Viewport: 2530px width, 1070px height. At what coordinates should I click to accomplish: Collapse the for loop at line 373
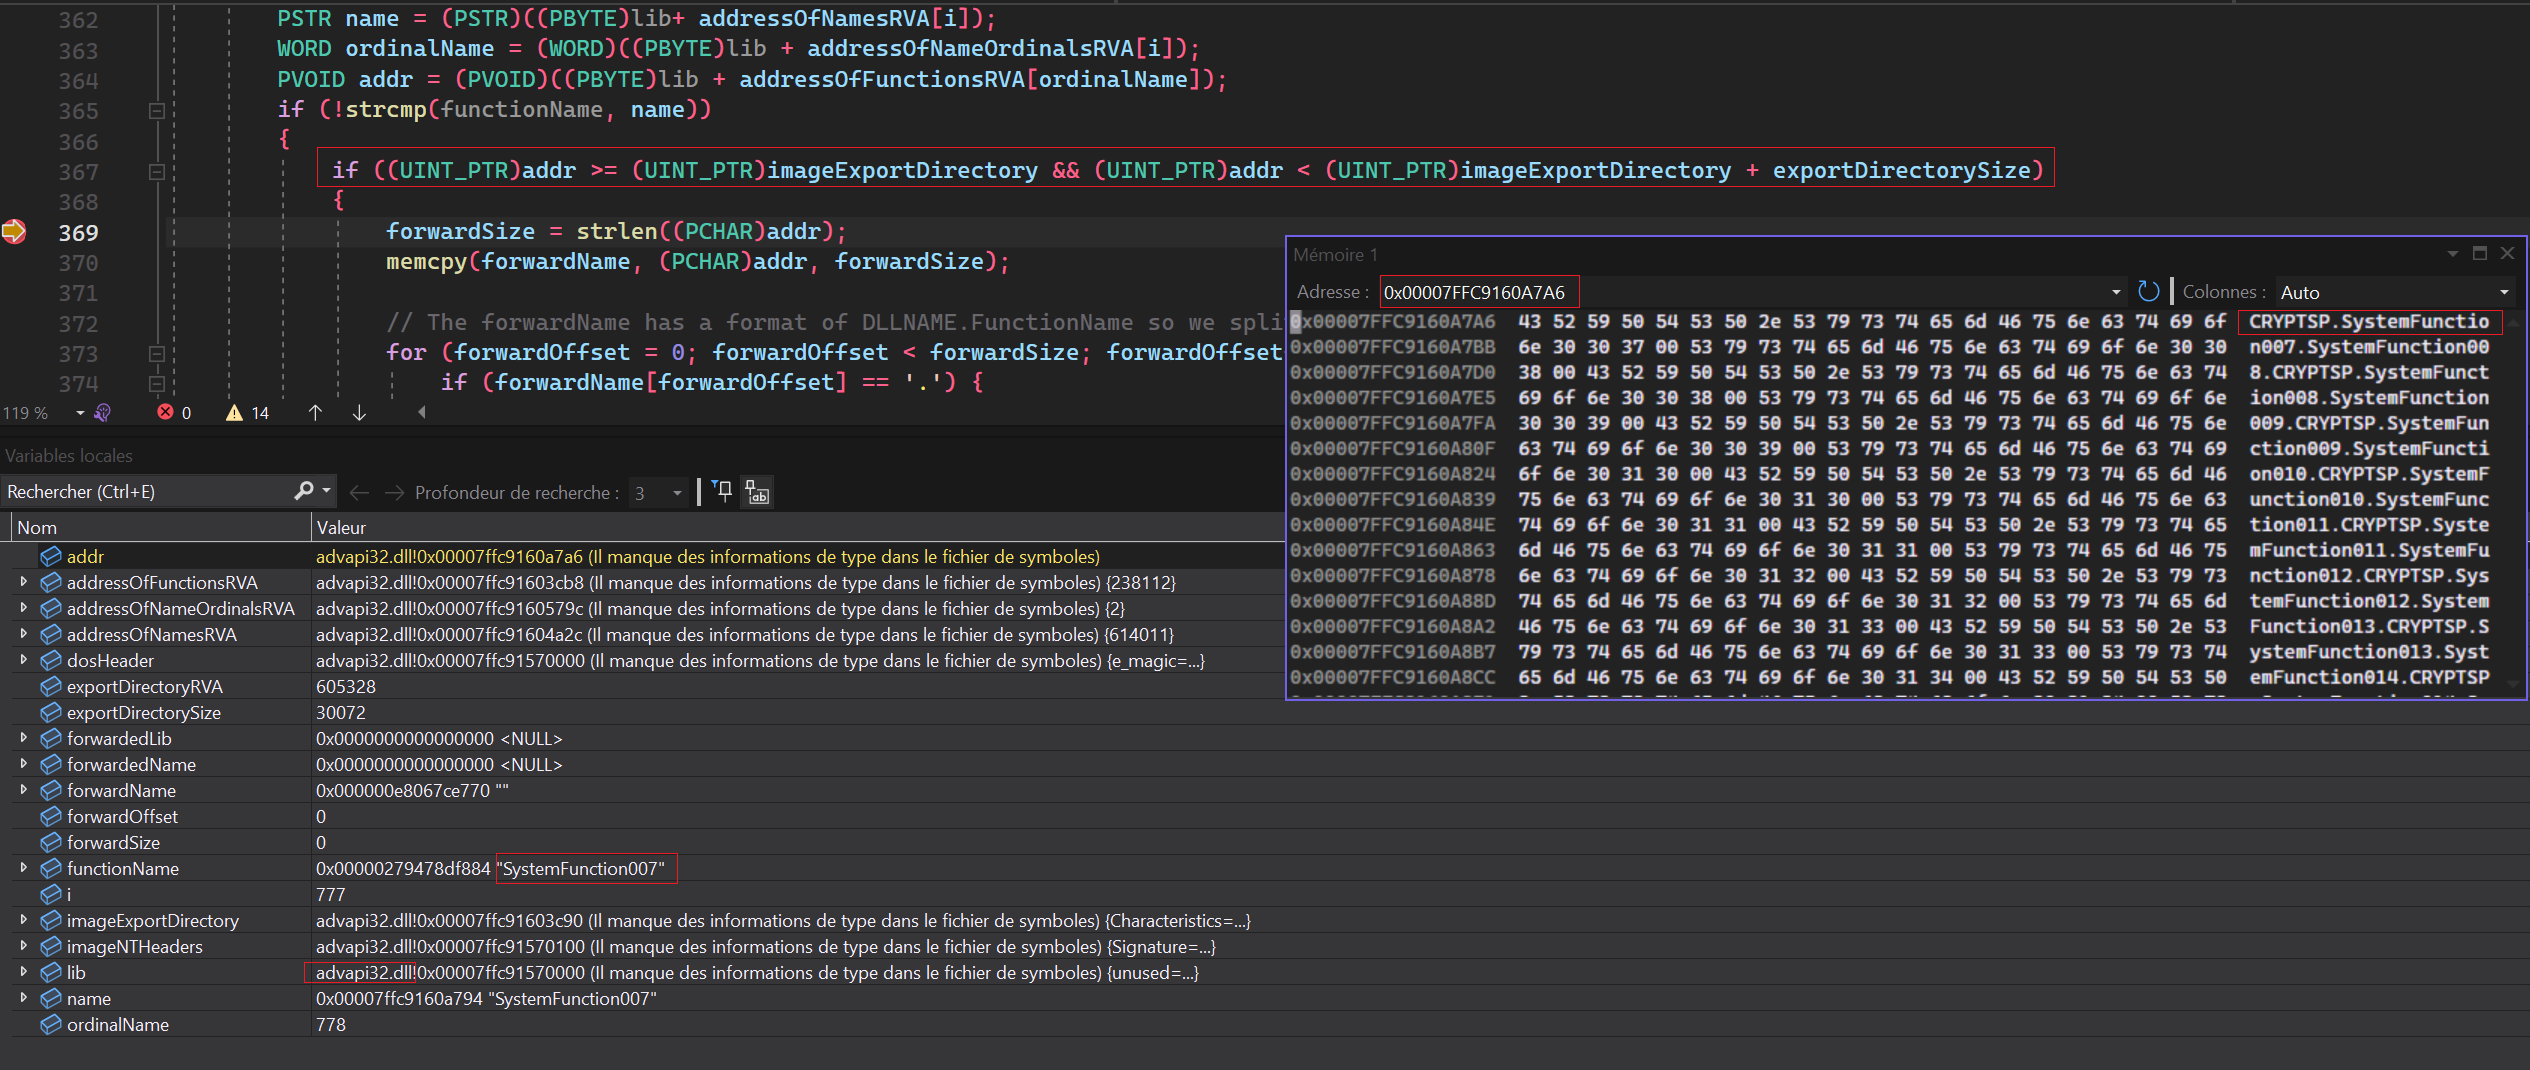pyautogui.click(x=157, y=354)
